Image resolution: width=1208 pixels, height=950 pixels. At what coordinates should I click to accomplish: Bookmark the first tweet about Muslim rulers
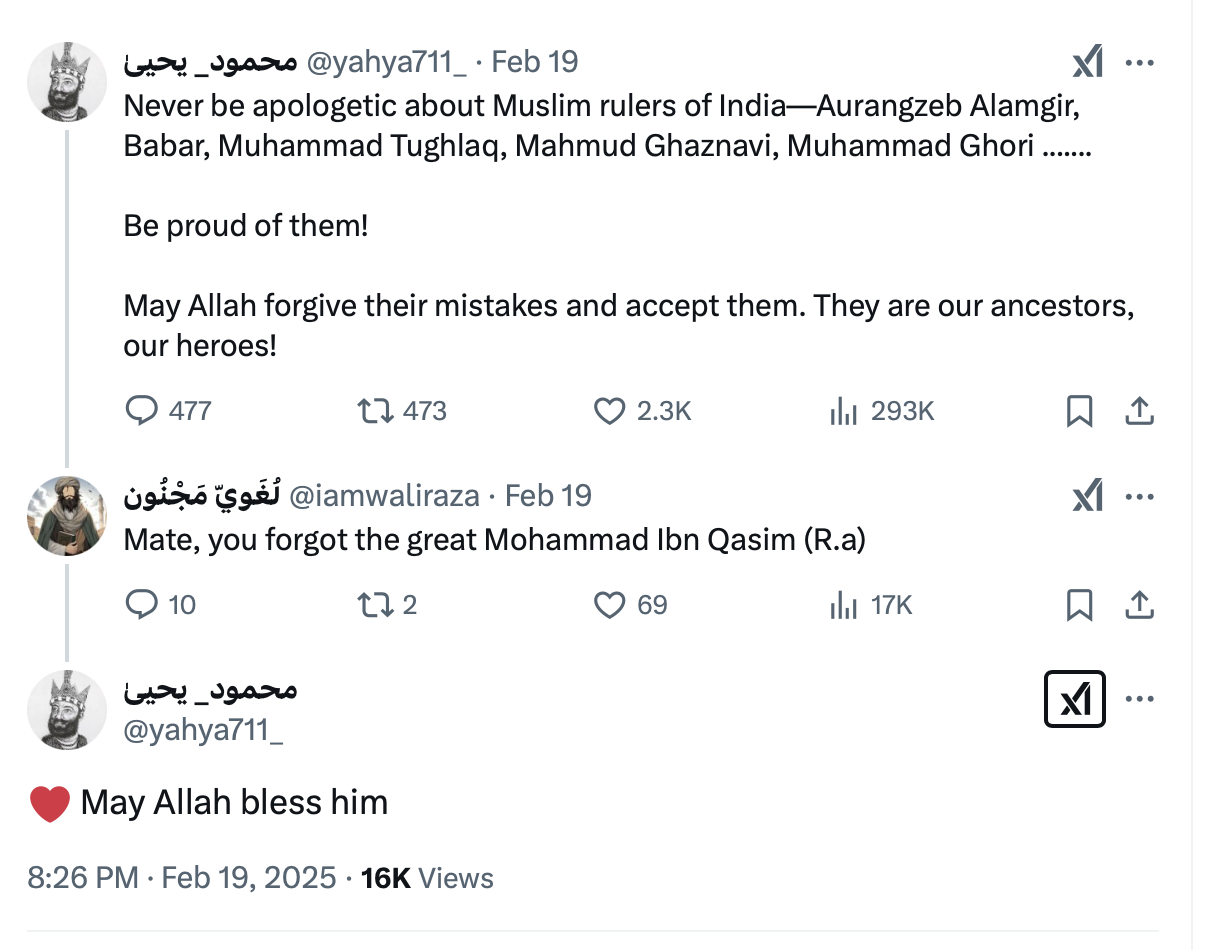1080,411
